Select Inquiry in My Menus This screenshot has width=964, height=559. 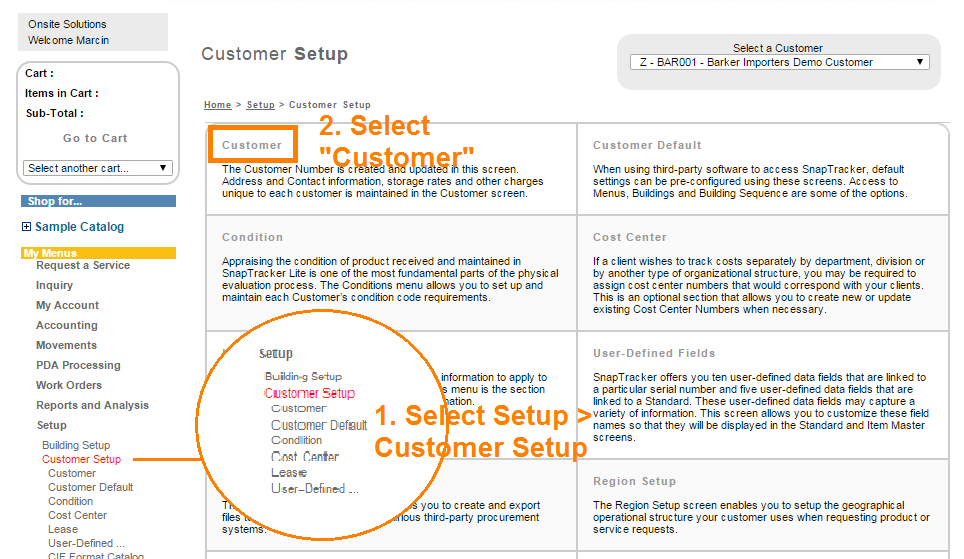pos(54,285)
